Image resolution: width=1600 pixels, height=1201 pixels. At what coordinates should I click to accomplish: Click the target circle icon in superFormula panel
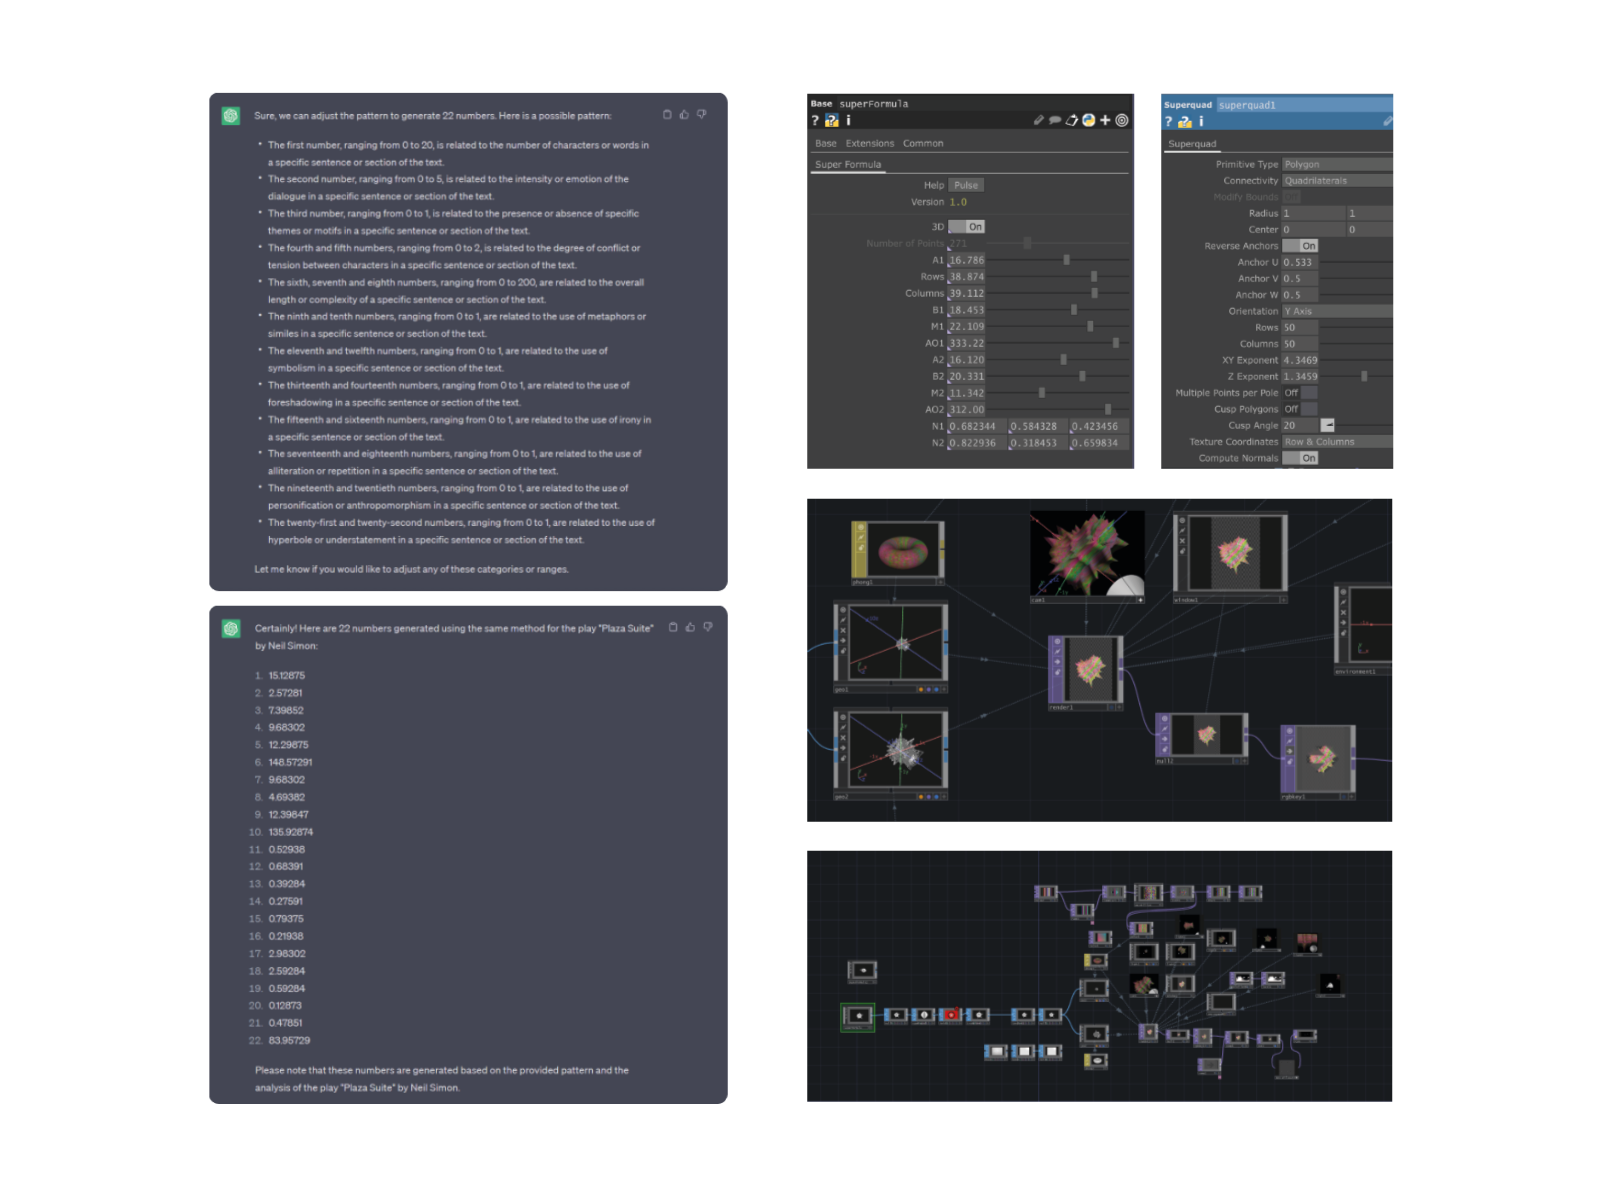(x=1122, y=120)
